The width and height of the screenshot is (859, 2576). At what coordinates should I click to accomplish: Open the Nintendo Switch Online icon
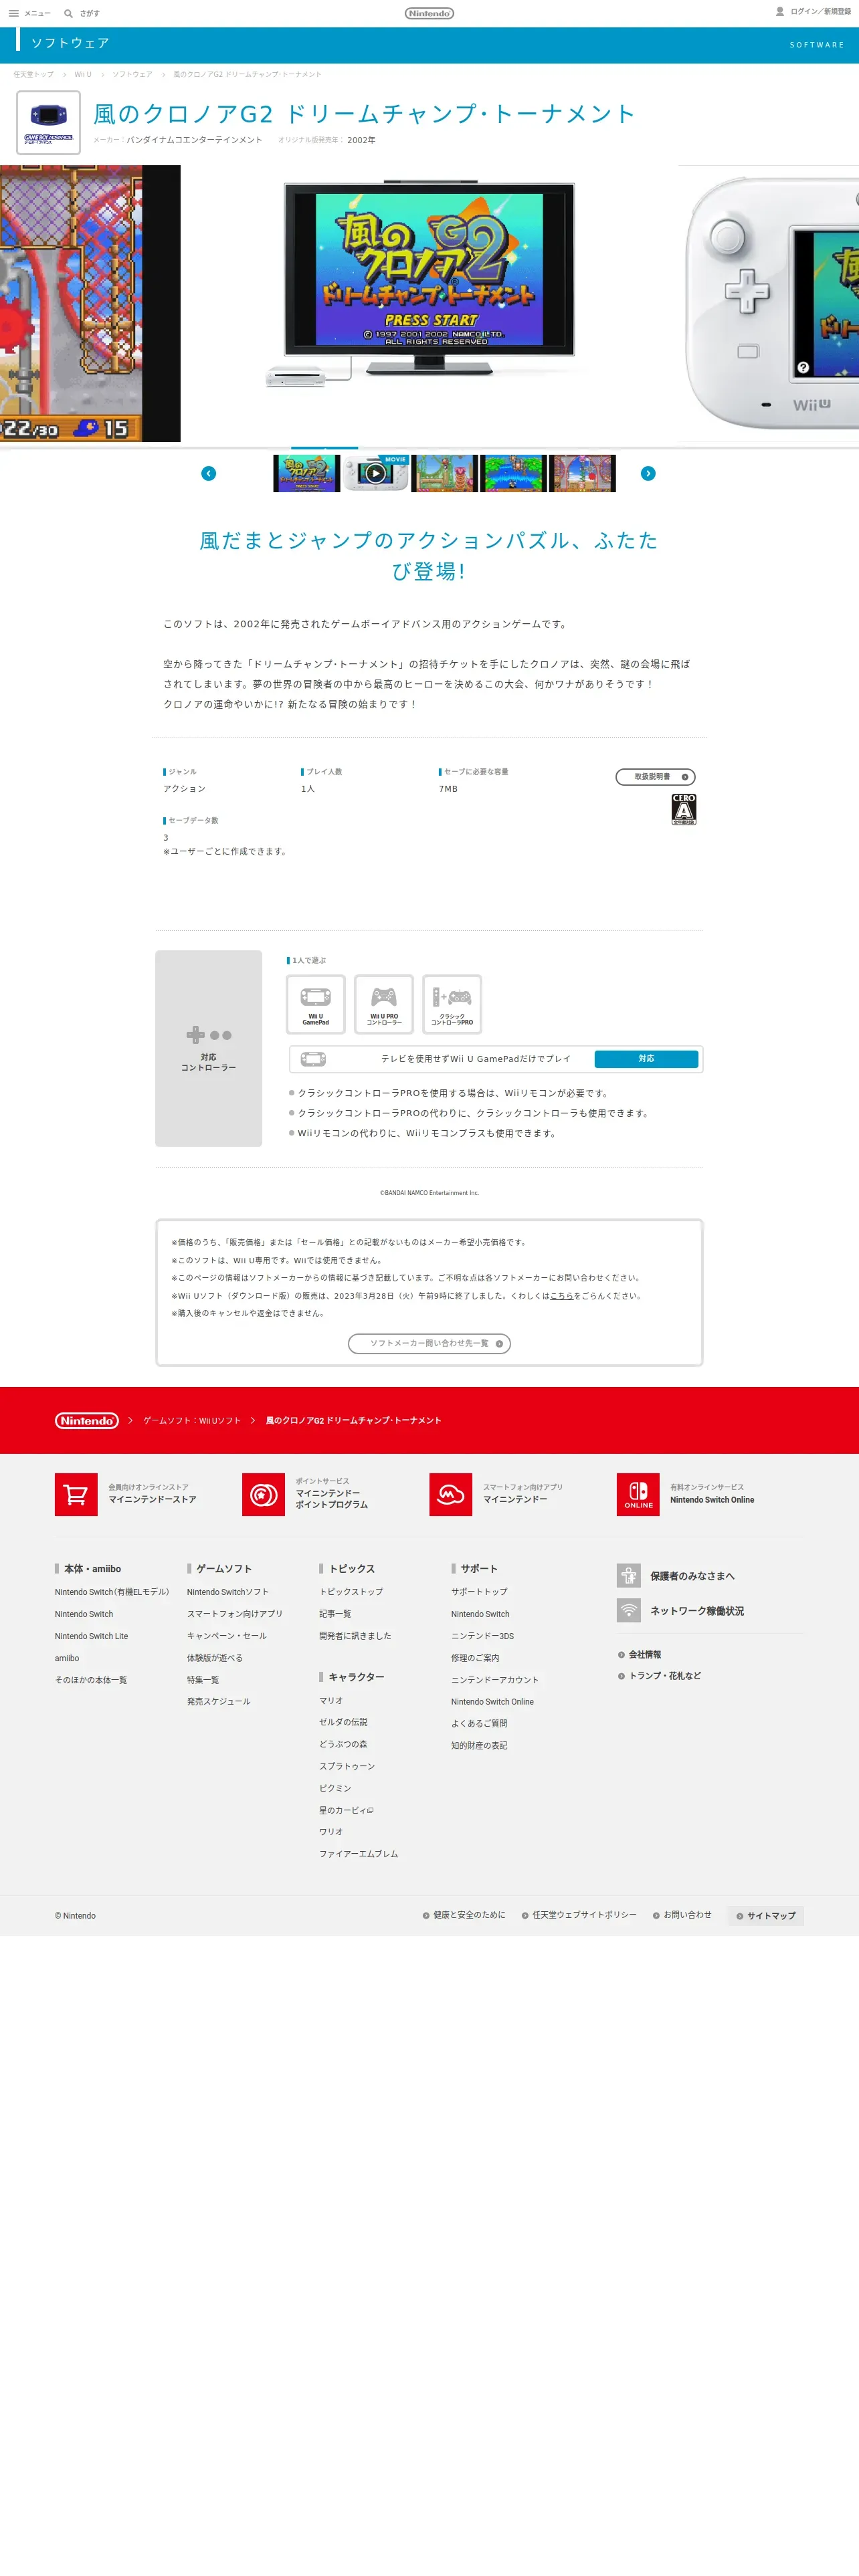pos(638,1494)
